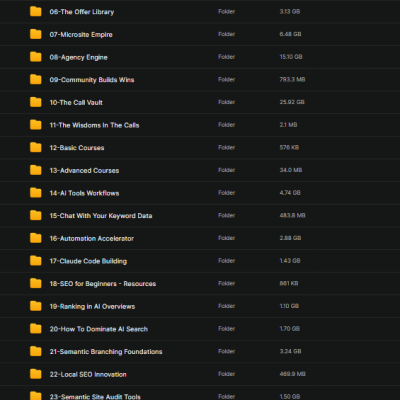The width and height of the screenshot is (400, 400).
Task: Open "15-Chat With Your Keyword Data" name
Action: tap(101, 216)
